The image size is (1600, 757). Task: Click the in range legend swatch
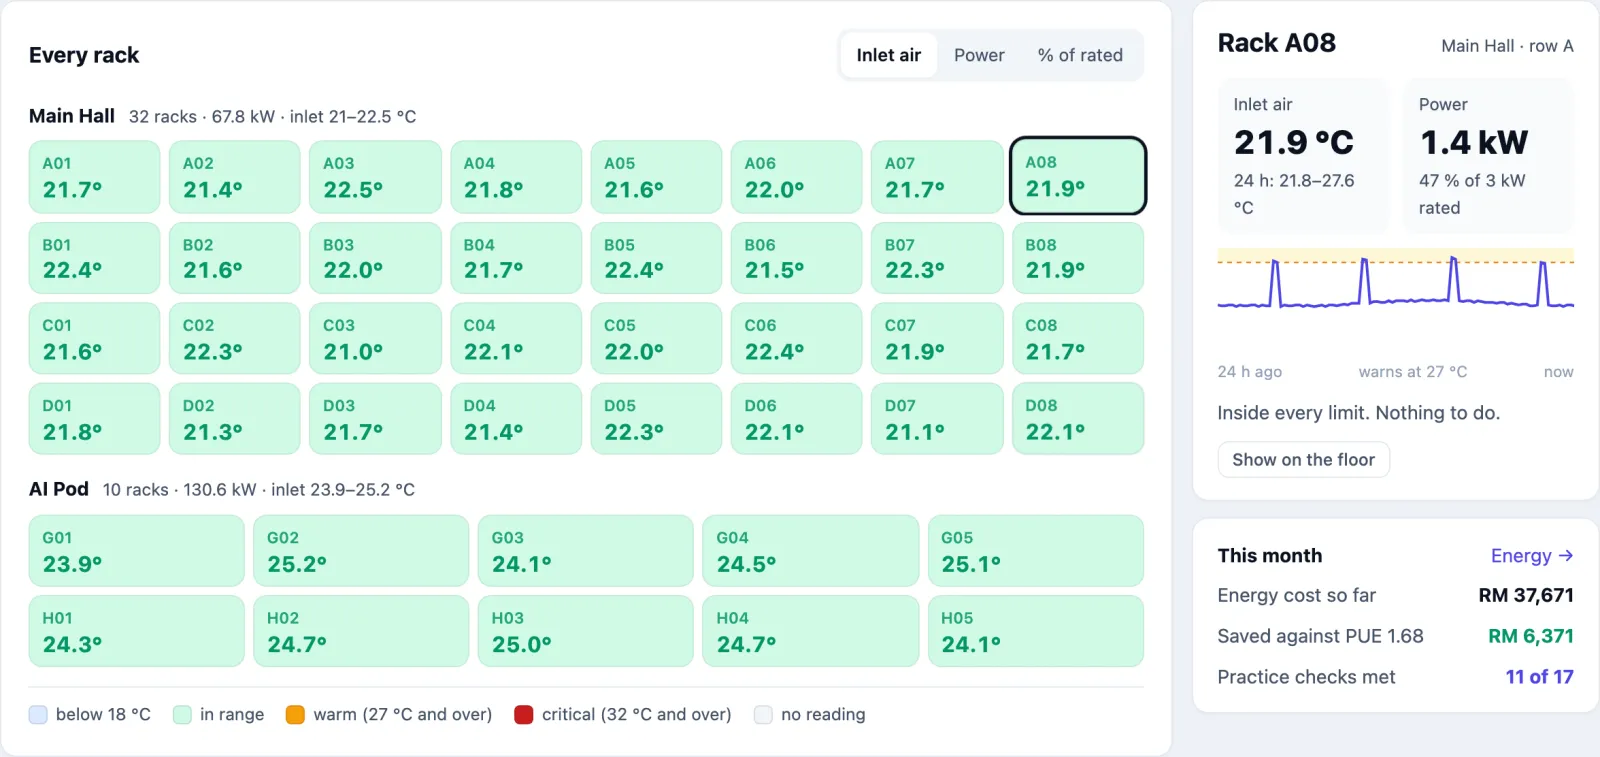click(182, 715)
